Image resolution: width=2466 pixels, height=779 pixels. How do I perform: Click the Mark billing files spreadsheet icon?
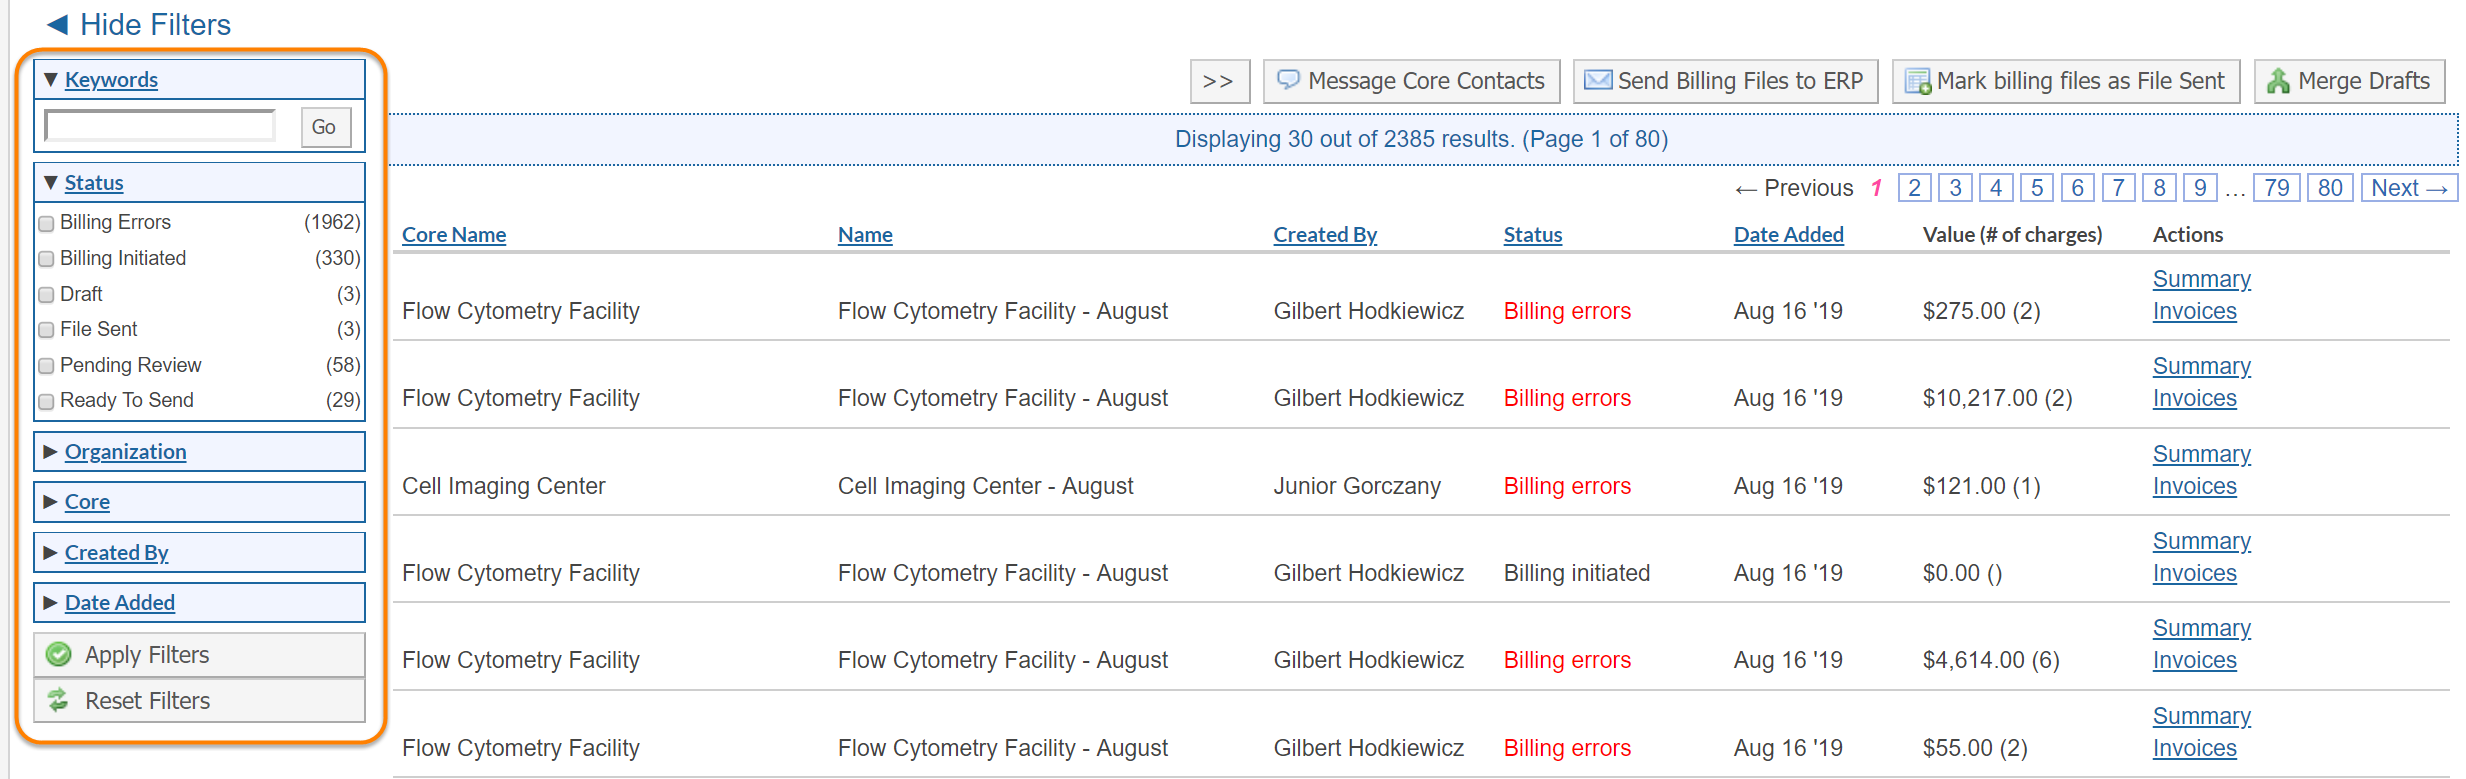point(1917,81)
